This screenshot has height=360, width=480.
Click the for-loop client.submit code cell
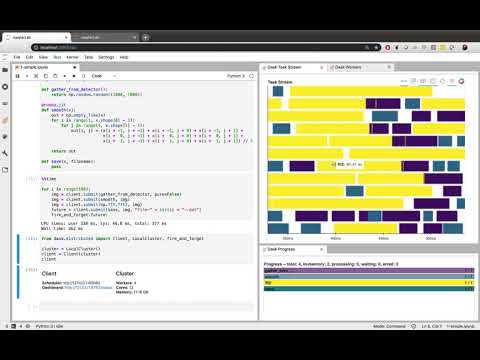click(146, 197)
